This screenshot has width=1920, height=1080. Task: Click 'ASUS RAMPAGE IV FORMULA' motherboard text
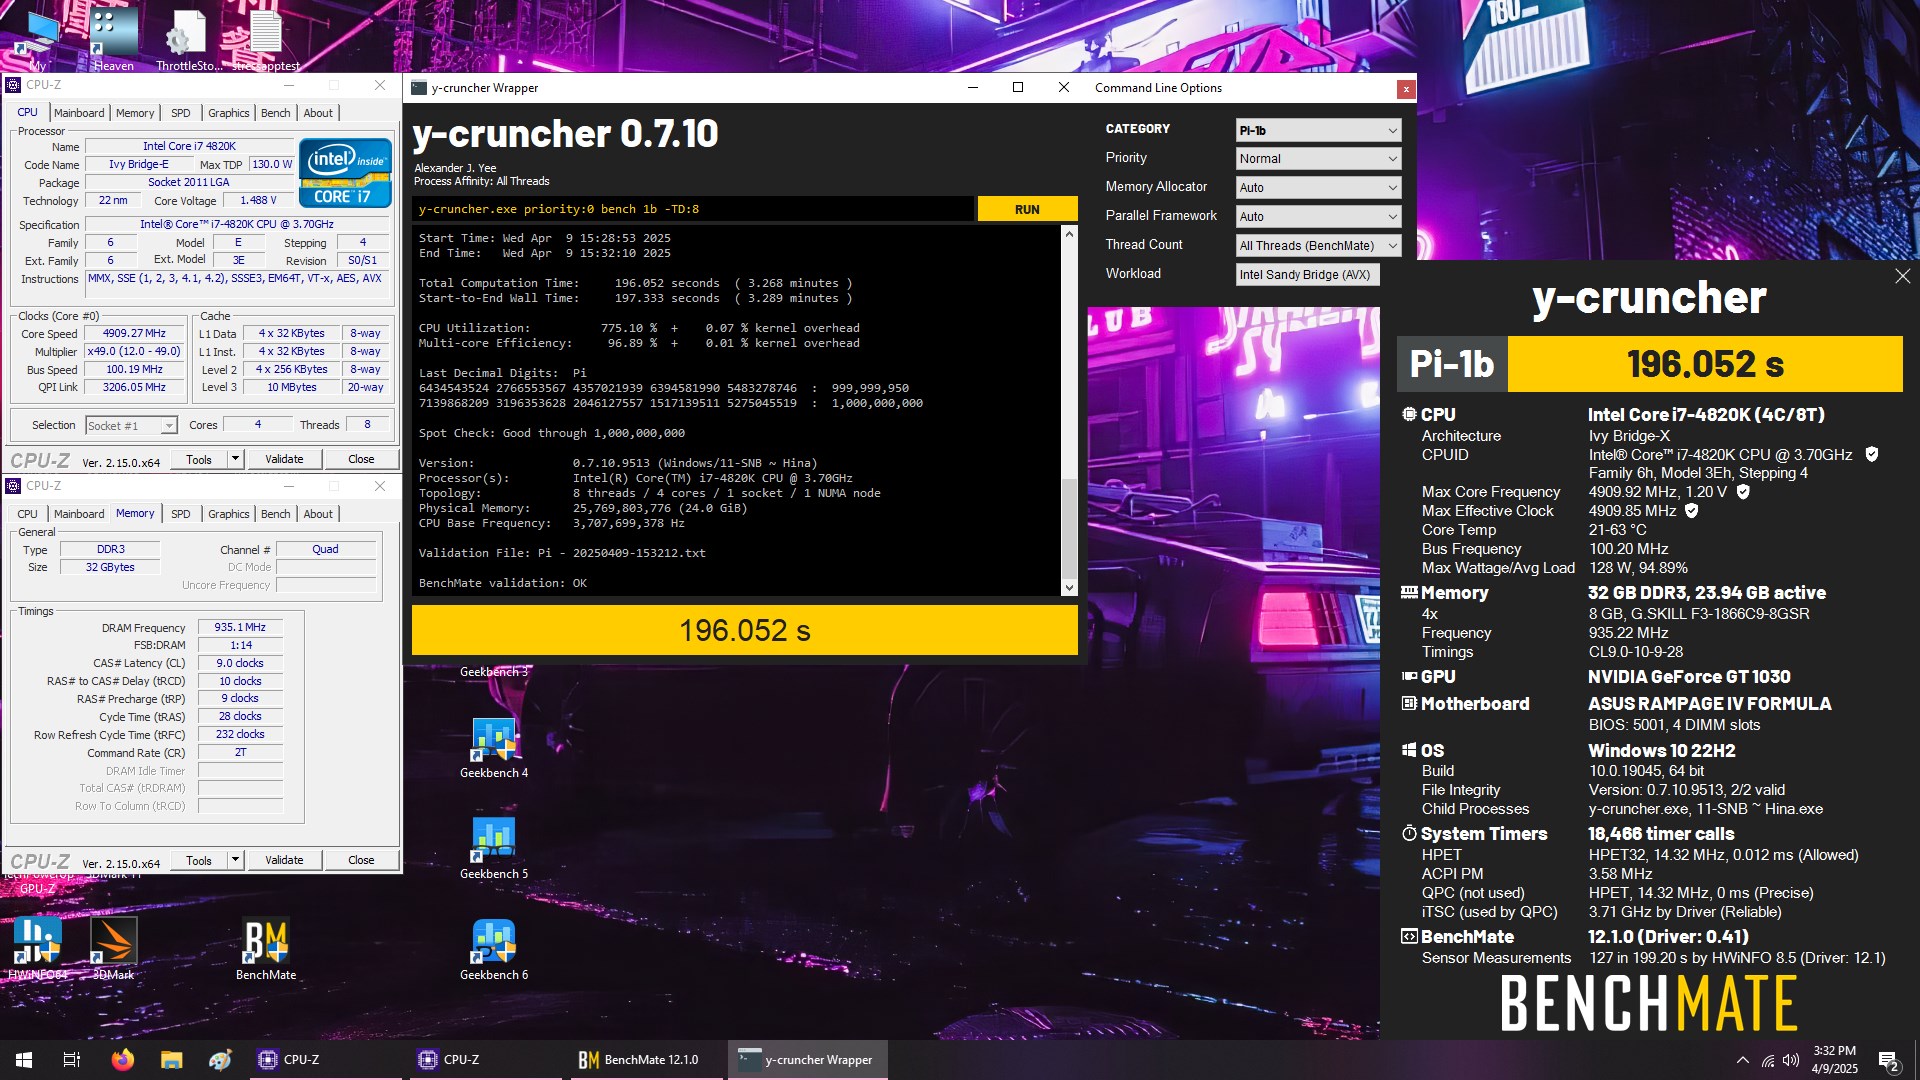click(x=1709, y=704)
